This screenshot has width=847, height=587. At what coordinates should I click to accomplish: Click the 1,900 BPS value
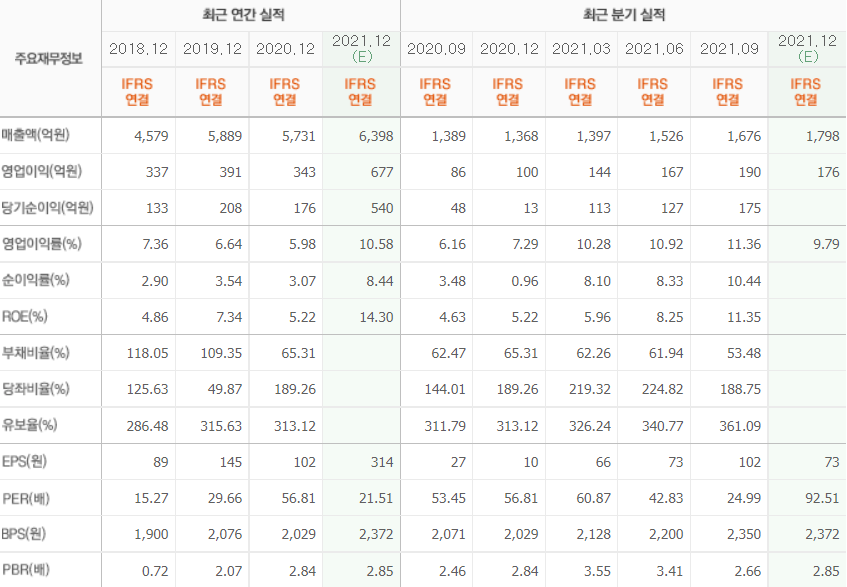[151, 535]
